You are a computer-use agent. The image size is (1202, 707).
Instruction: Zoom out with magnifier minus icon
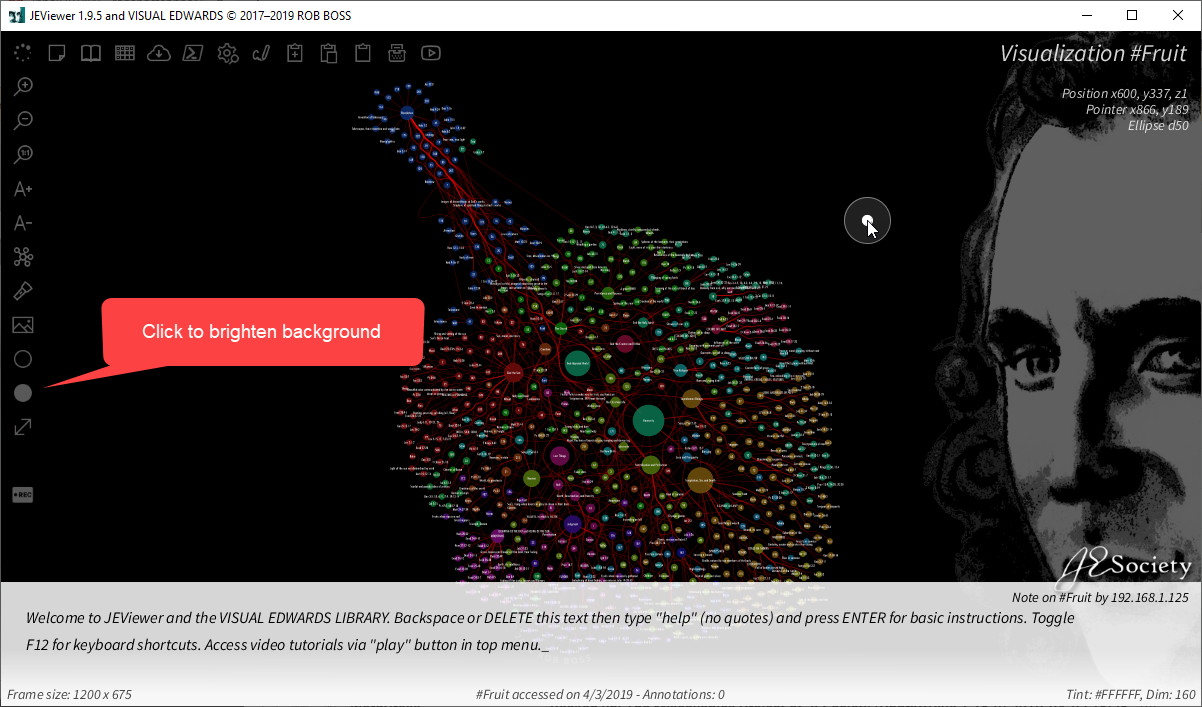[23, 121]
